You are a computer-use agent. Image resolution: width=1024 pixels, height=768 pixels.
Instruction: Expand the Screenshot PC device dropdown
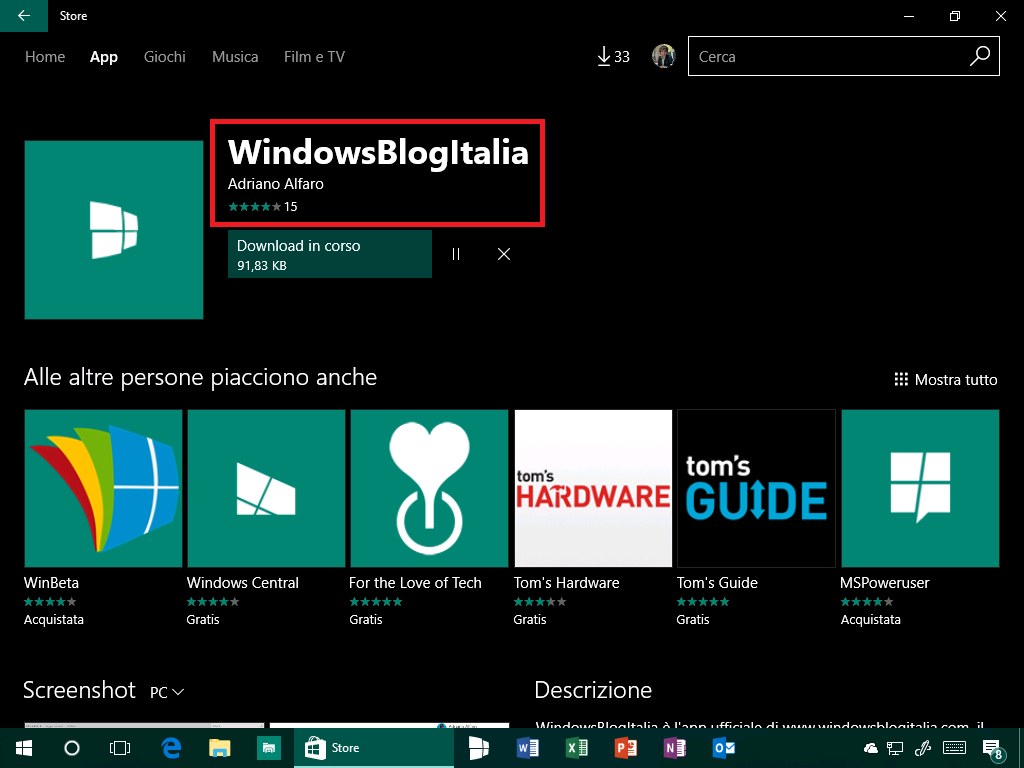pyautogui.click(x=167, y=692)
